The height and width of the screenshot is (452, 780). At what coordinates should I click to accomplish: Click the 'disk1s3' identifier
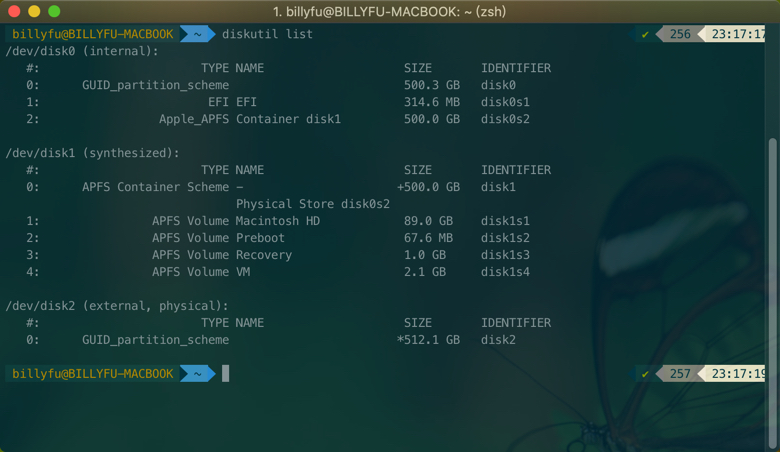(505, 255)
